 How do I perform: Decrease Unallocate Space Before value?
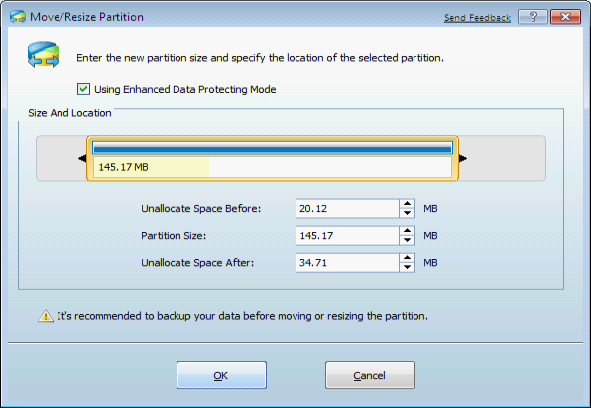click(x=407, y=213)
